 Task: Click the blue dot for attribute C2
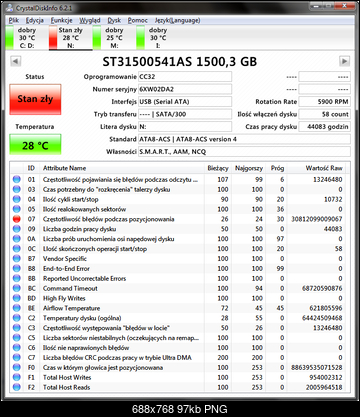[16, 318]
